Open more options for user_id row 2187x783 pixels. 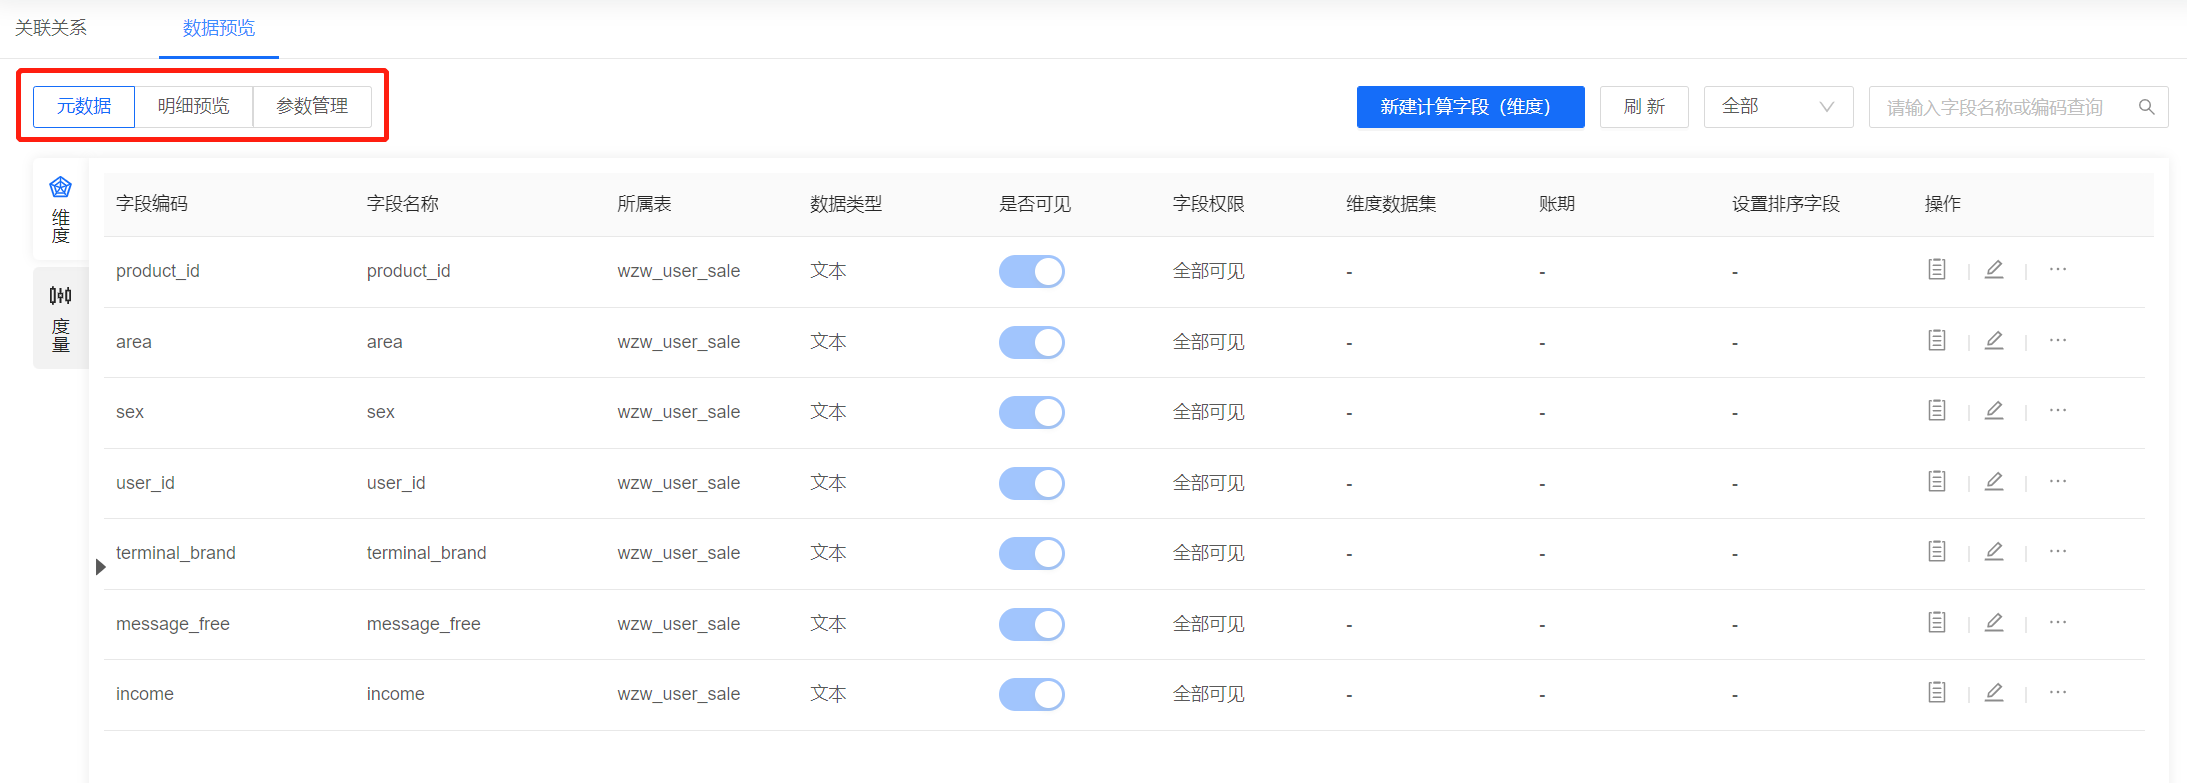(x=2058, y=481)
